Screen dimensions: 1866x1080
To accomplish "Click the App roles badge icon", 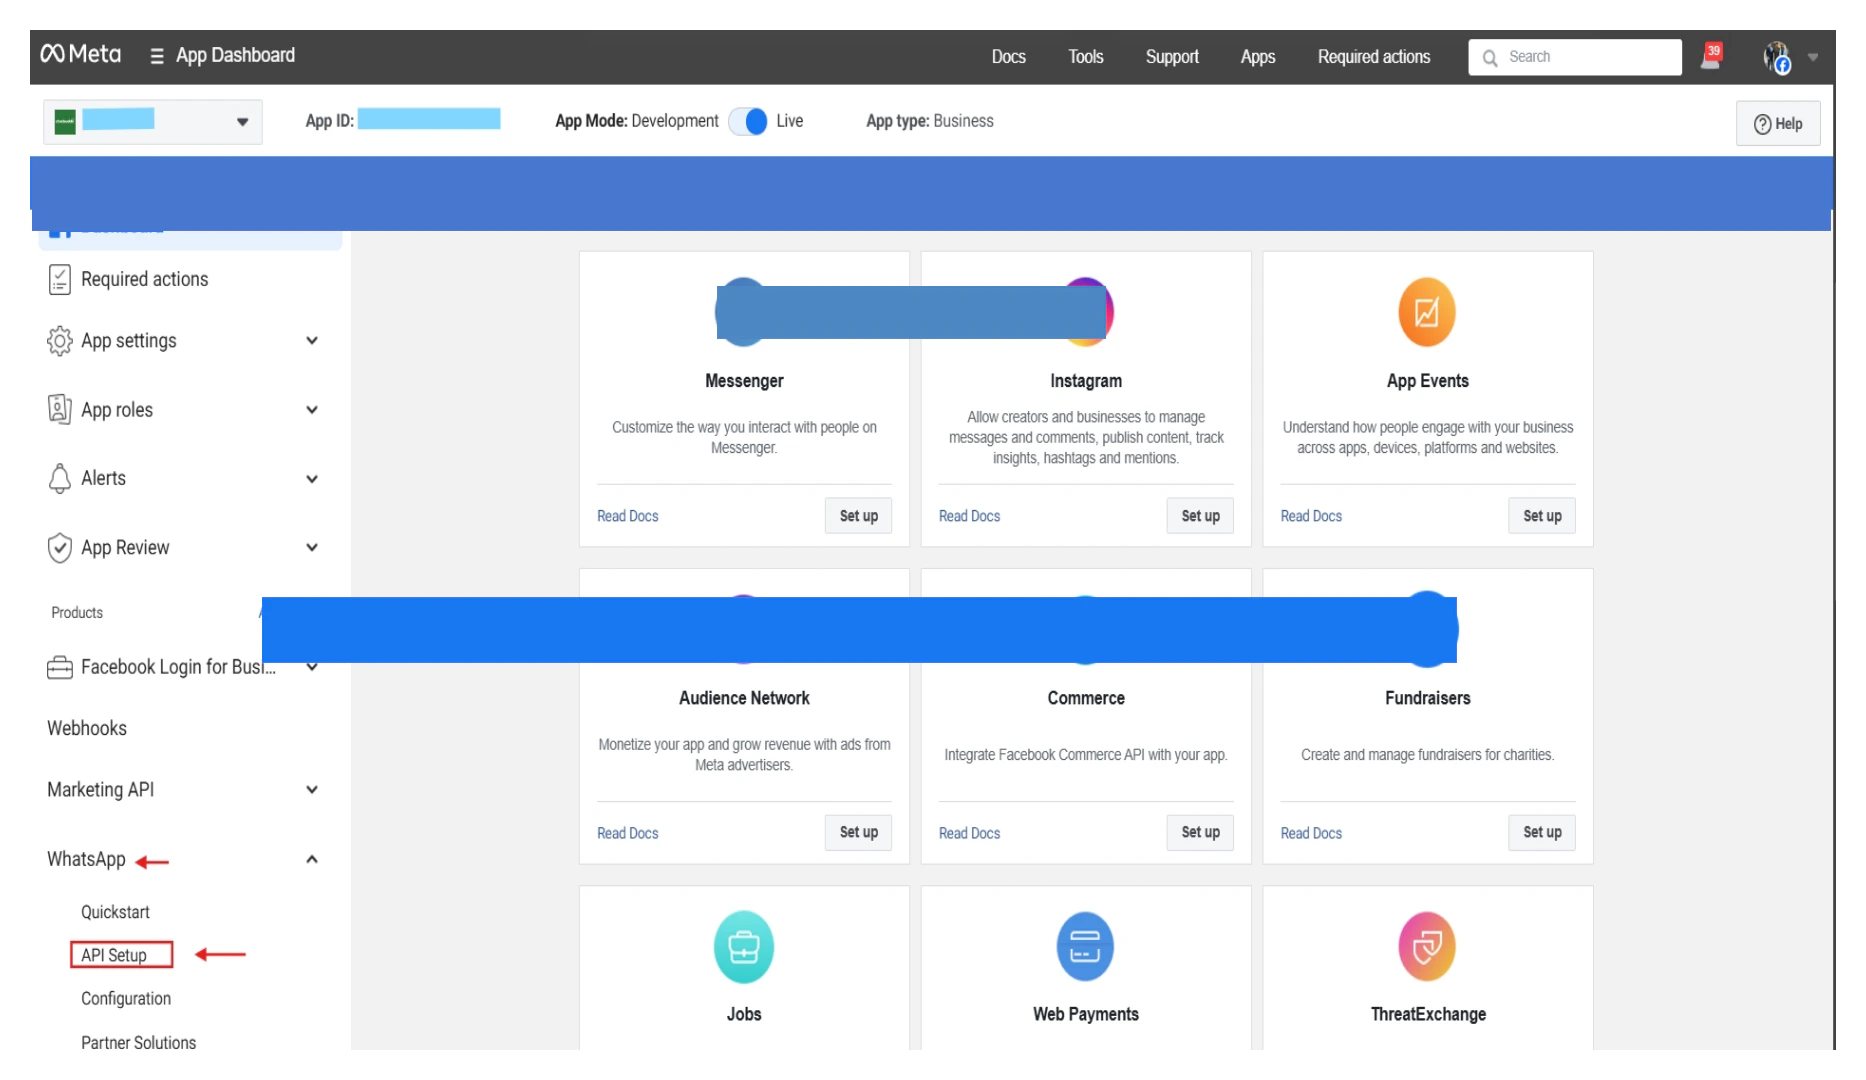I will coord(60,409).
